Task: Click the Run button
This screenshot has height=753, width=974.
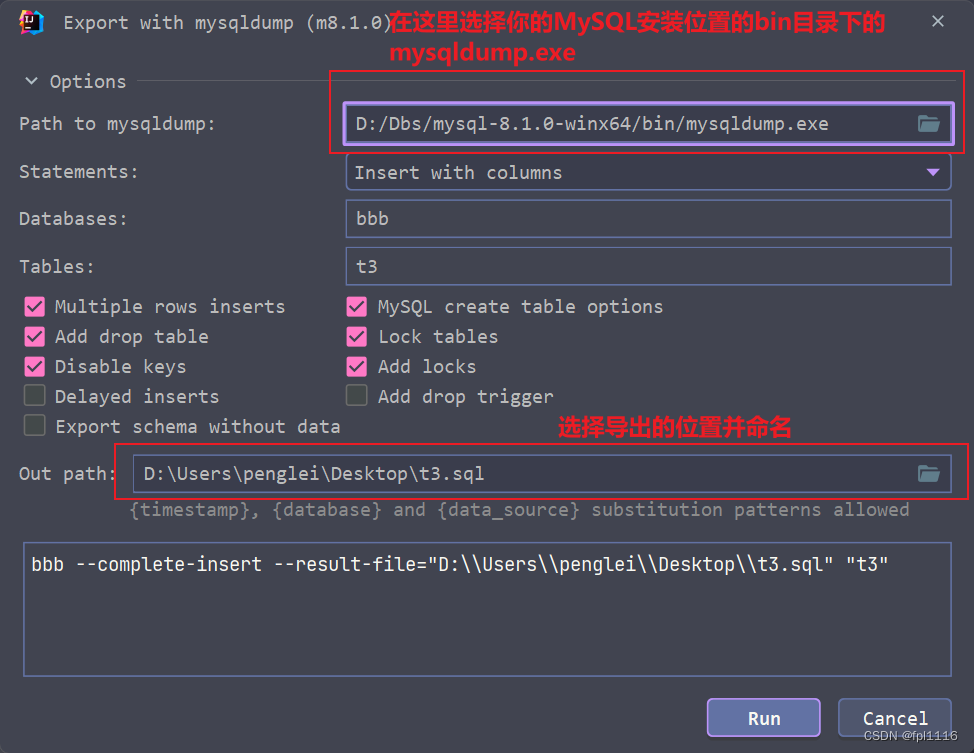Action: tap(763, 717)
